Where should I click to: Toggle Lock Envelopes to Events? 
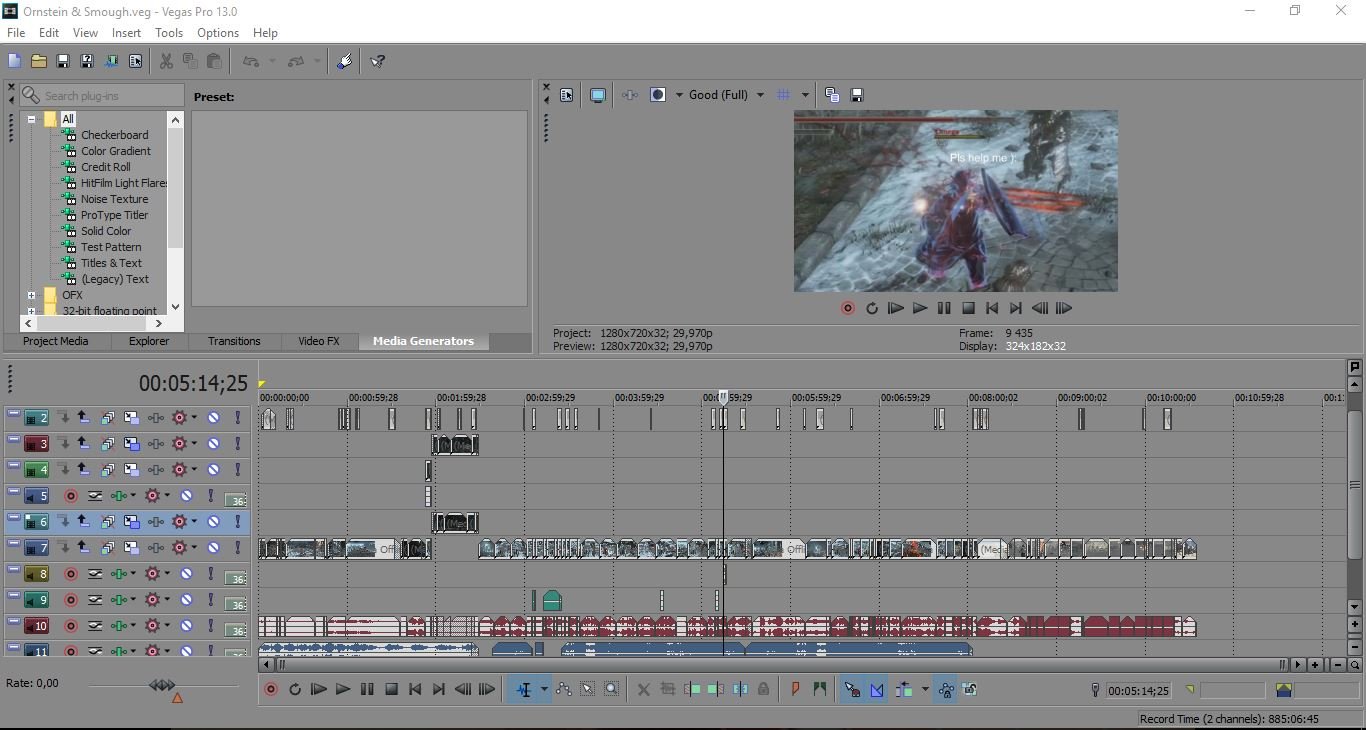click(945, 690)
